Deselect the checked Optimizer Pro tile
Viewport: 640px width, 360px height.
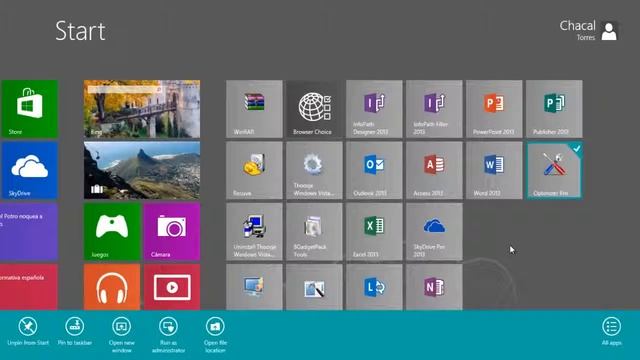554,170
